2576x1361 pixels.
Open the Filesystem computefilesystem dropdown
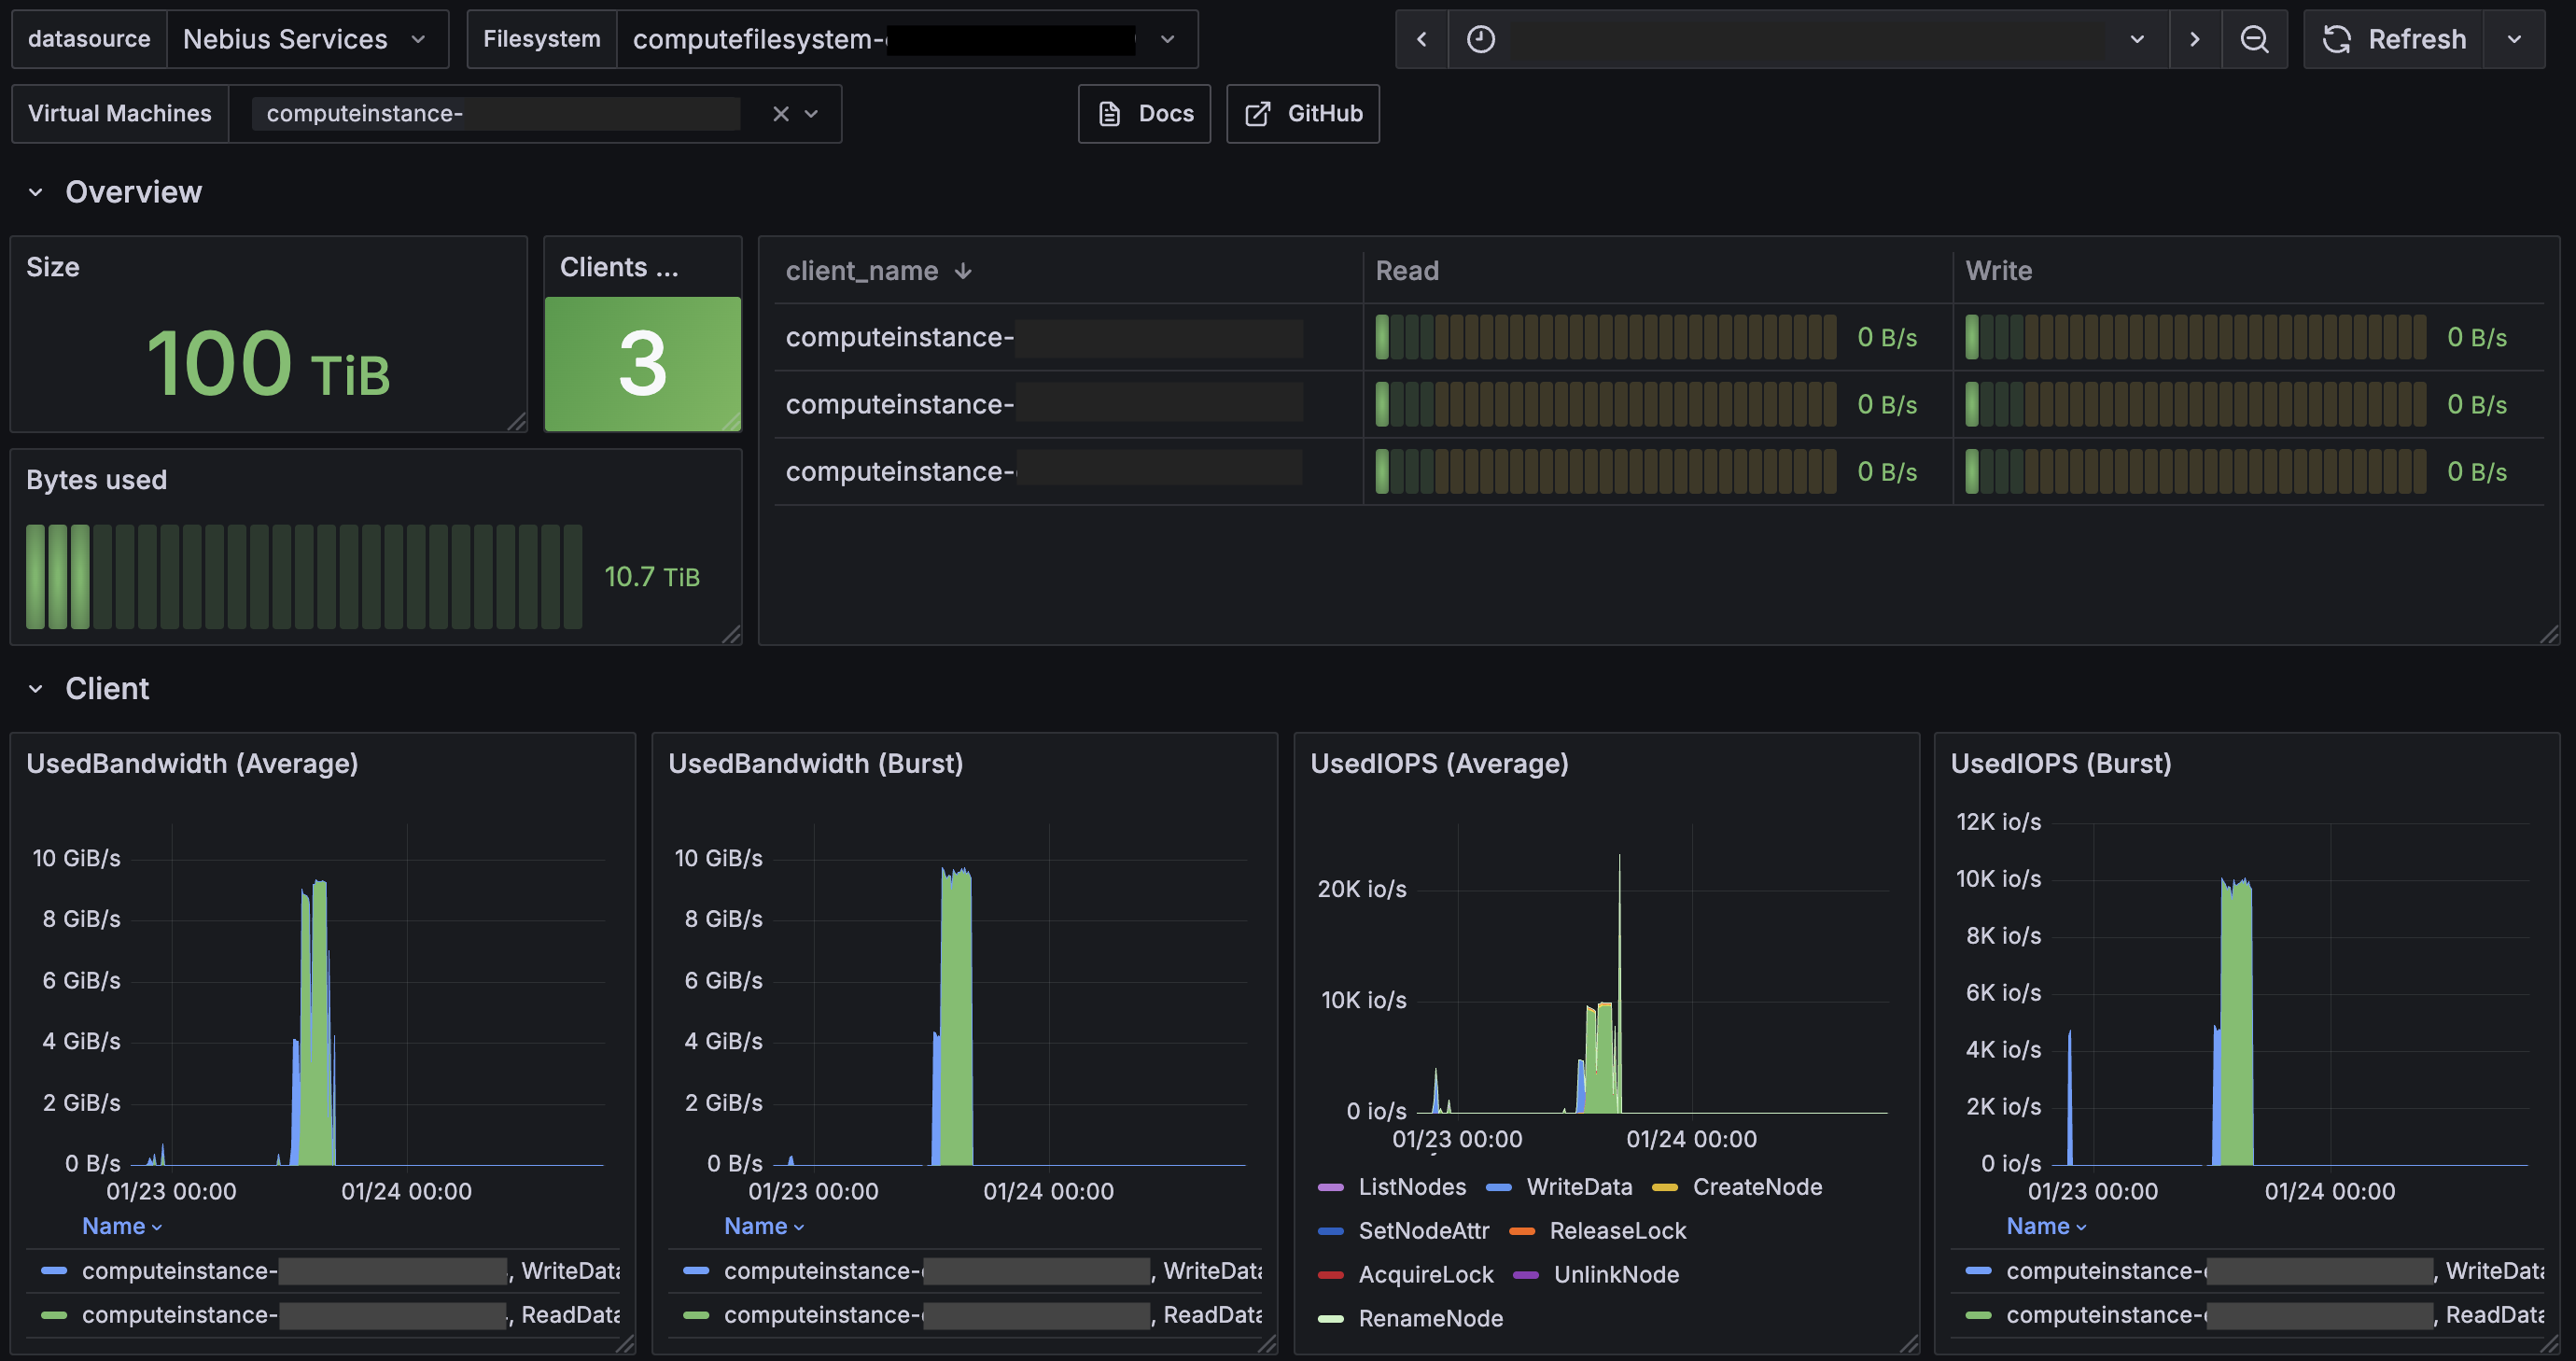coord(907,39)
